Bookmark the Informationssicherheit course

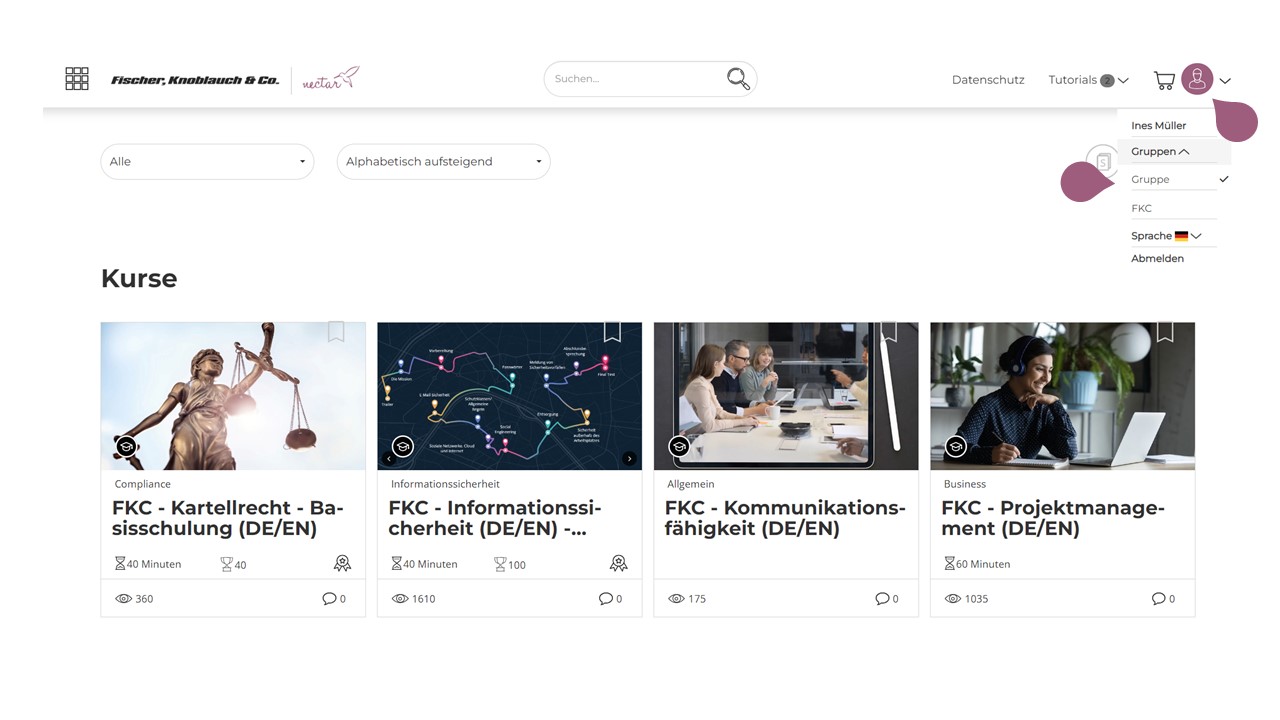click(612, 332)
